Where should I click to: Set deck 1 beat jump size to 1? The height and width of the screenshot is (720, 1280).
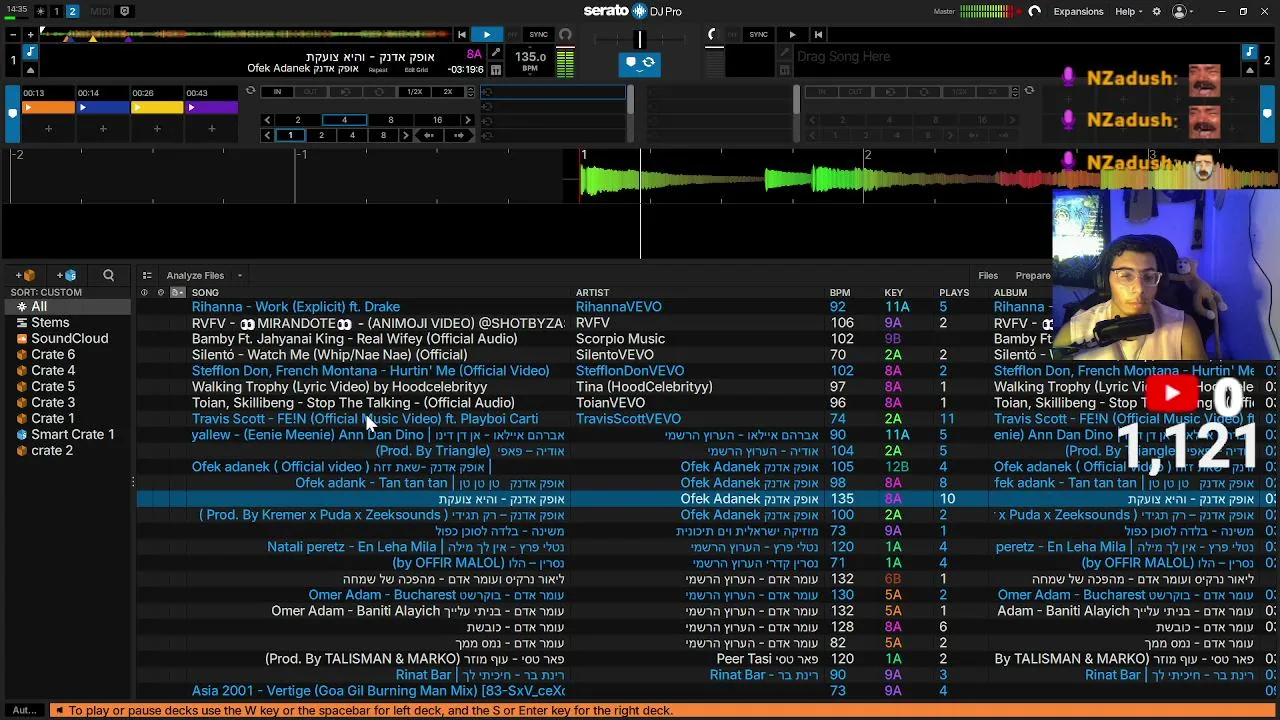tap(290, 135)
